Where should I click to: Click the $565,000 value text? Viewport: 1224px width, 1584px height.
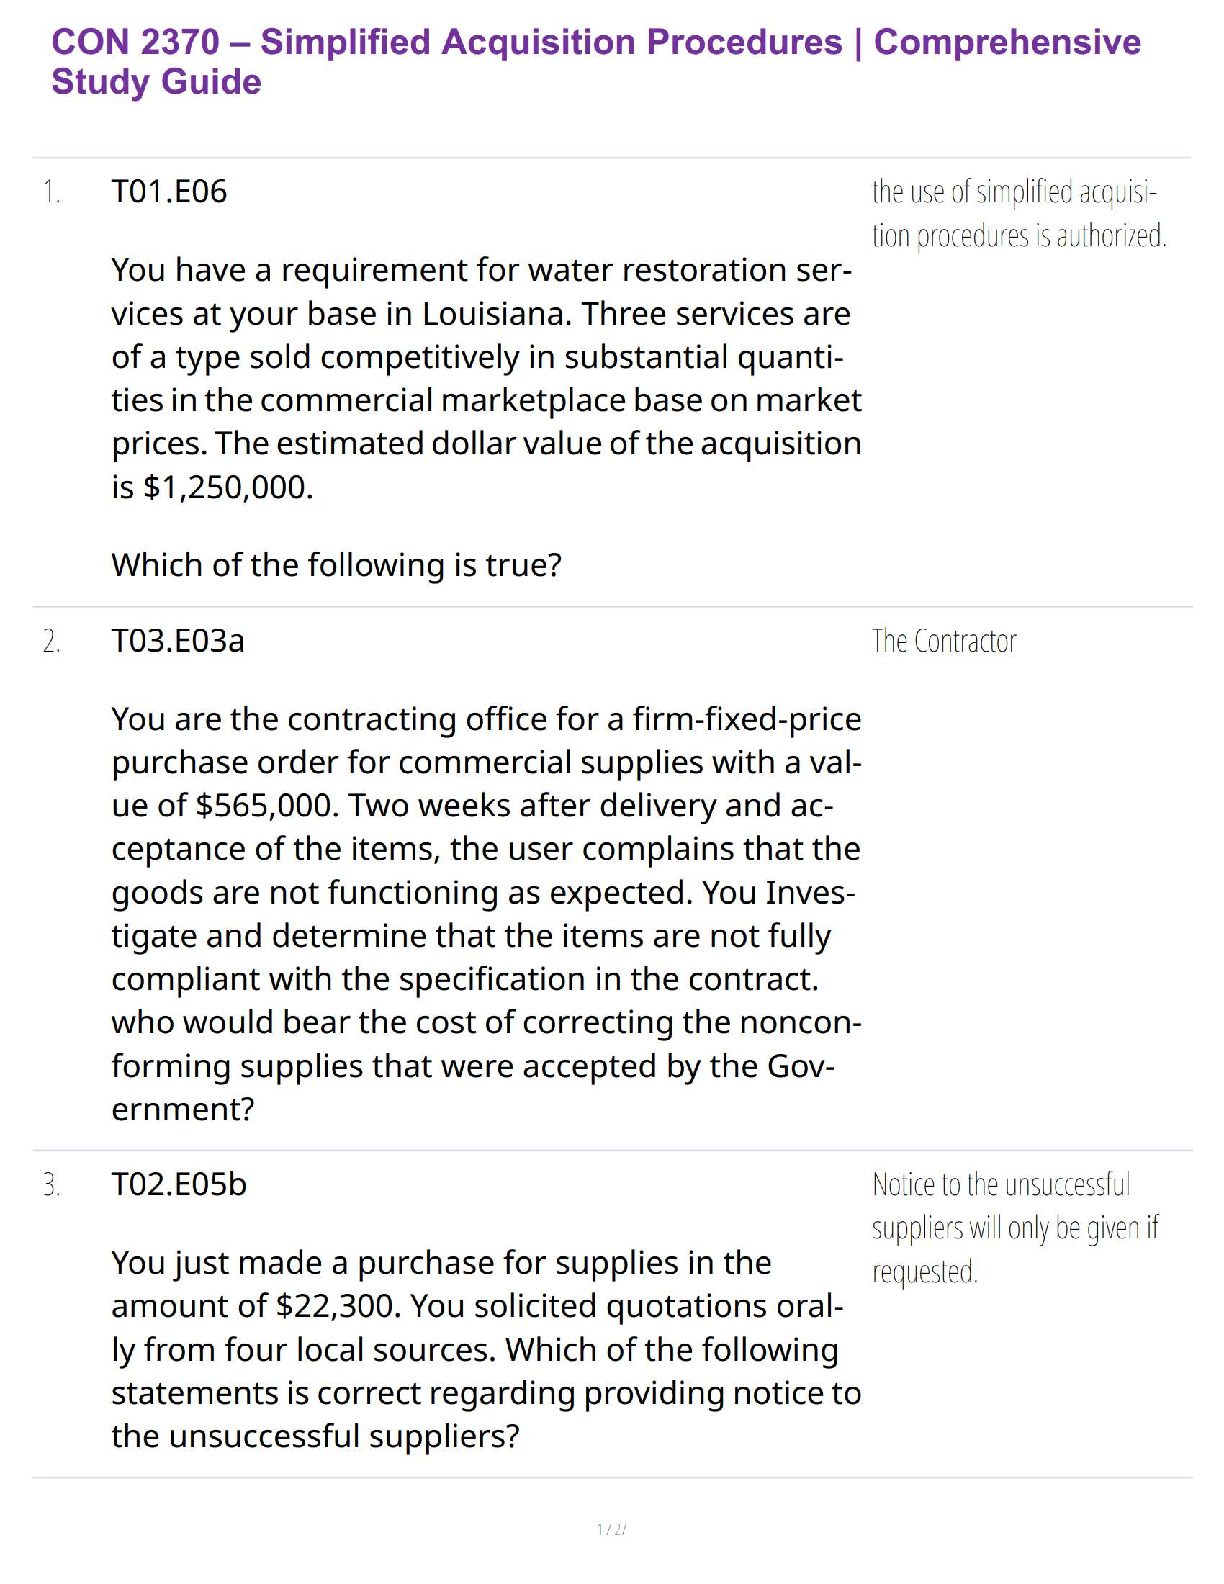263,806
